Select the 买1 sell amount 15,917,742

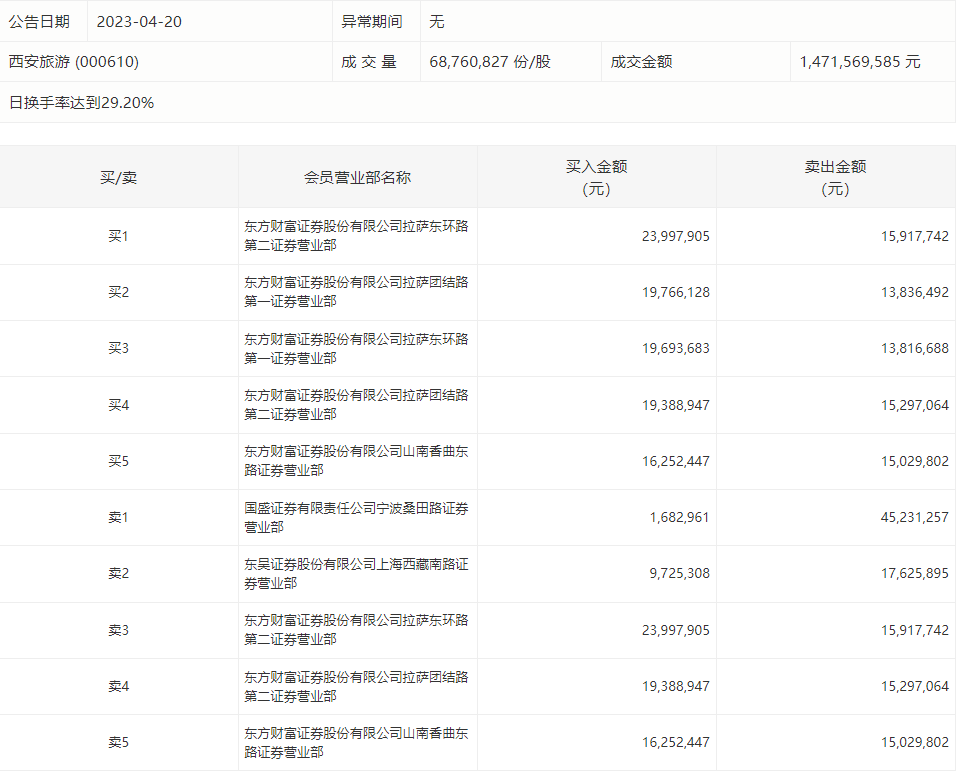915,236
